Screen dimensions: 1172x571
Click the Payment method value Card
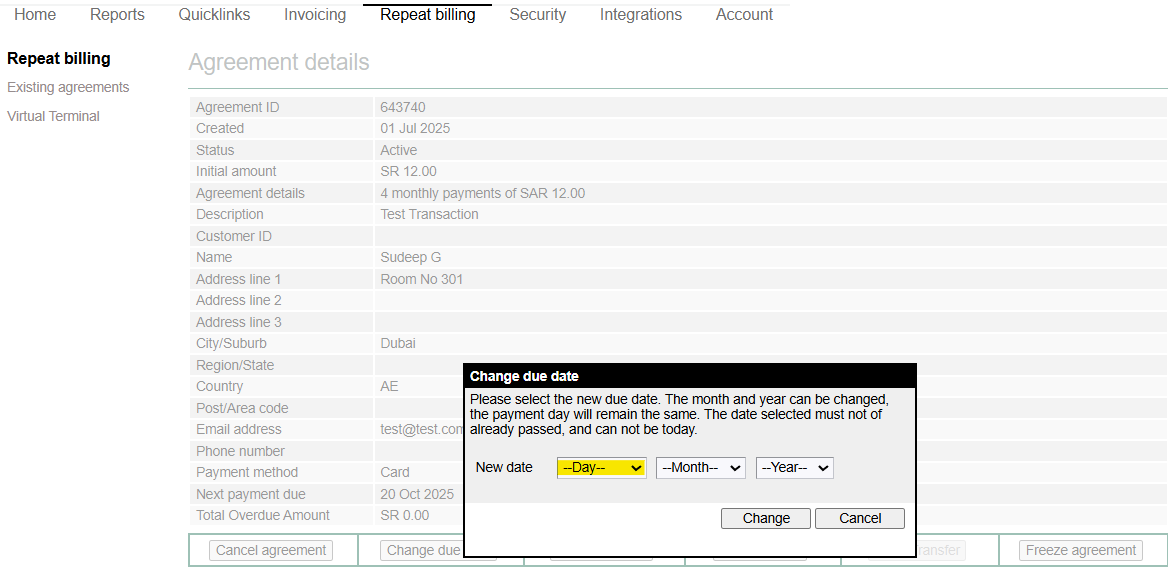click(395, 472)
